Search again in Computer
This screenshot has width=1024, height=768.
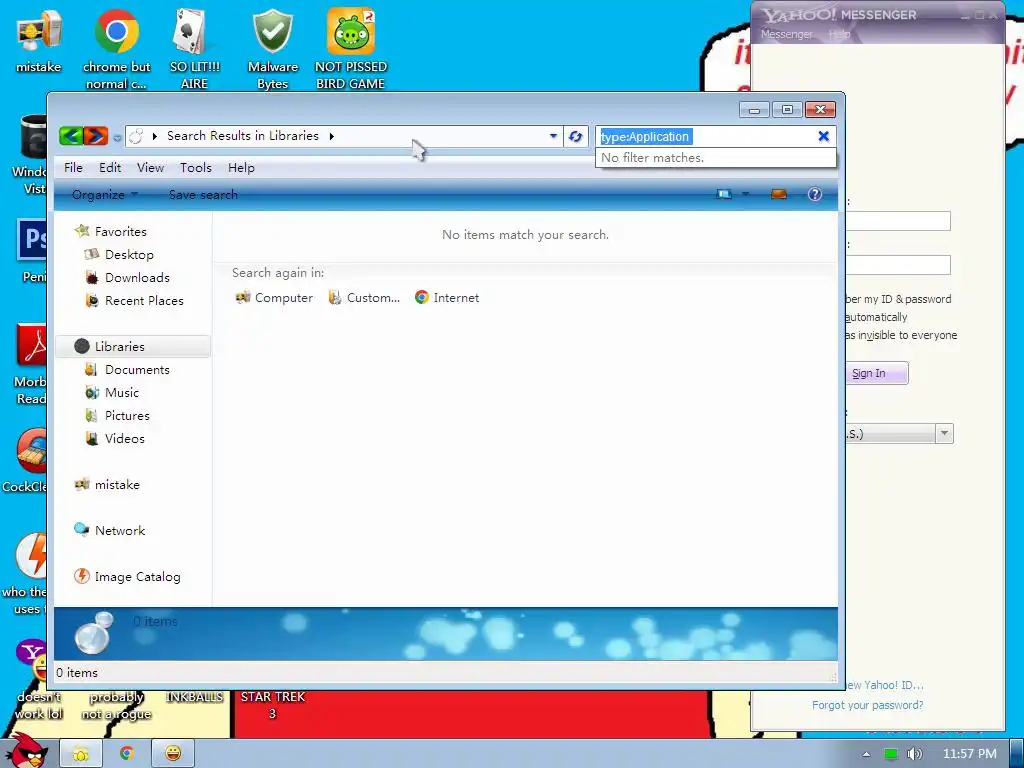click(x=274, y=298)
